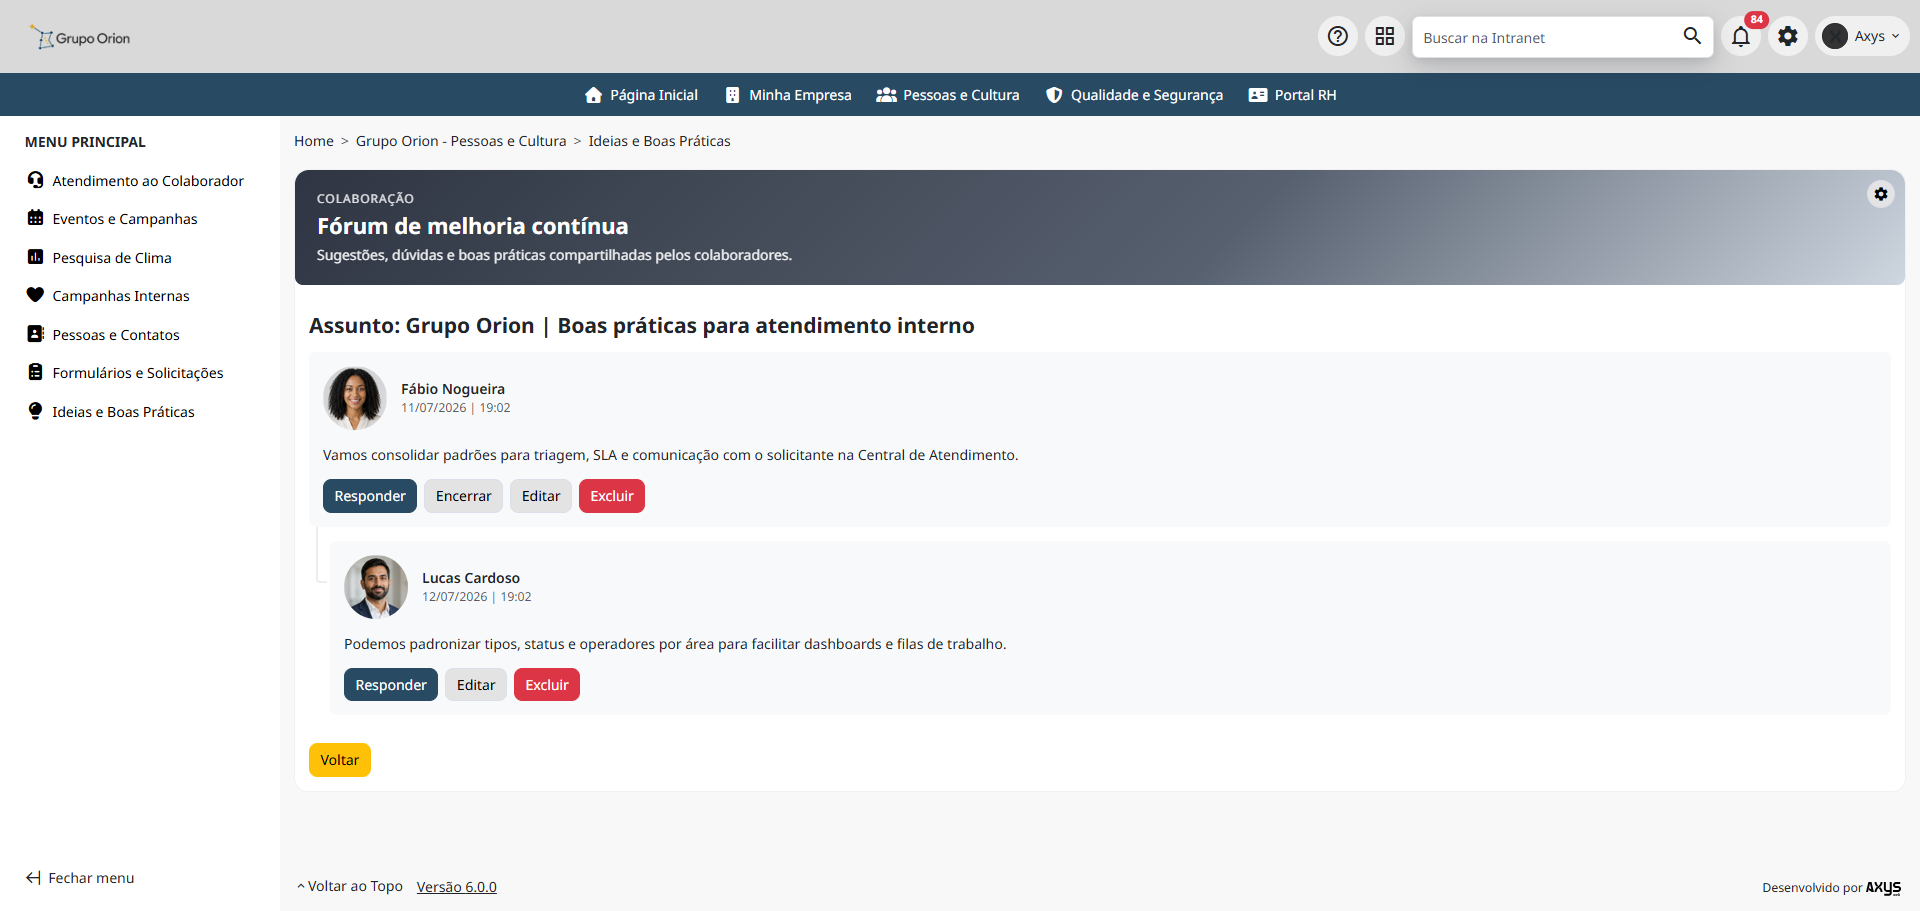Expand the Axys user dropdown
This screenshot has width=1920, height=911.
[x=1895, y=36]
